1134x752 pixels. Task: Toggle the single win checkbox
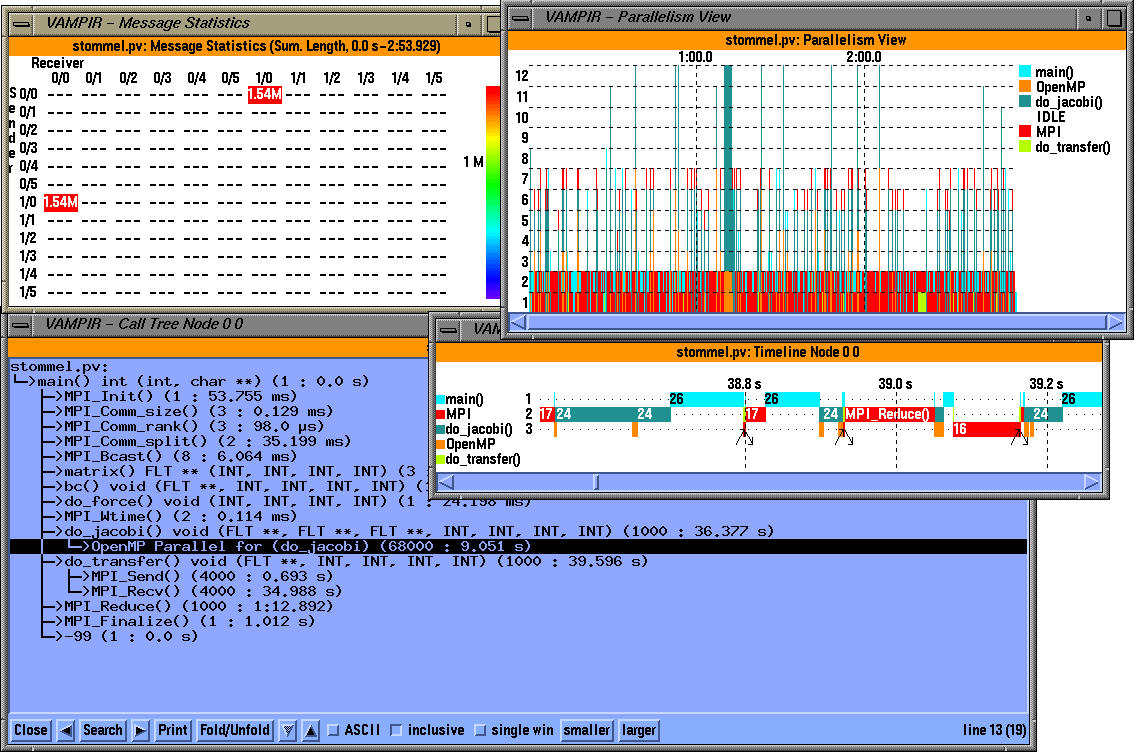coord(480,730)
